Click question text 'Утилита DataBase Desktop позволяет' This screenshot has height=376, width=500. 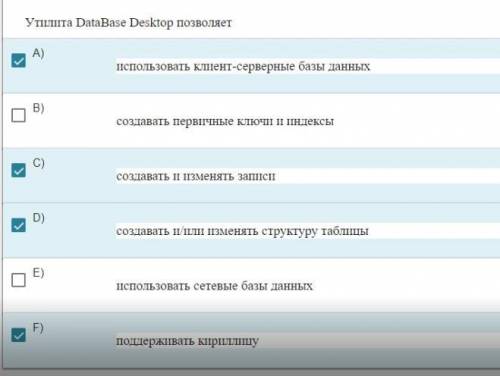pyautogui.click(x=128, y=23)
